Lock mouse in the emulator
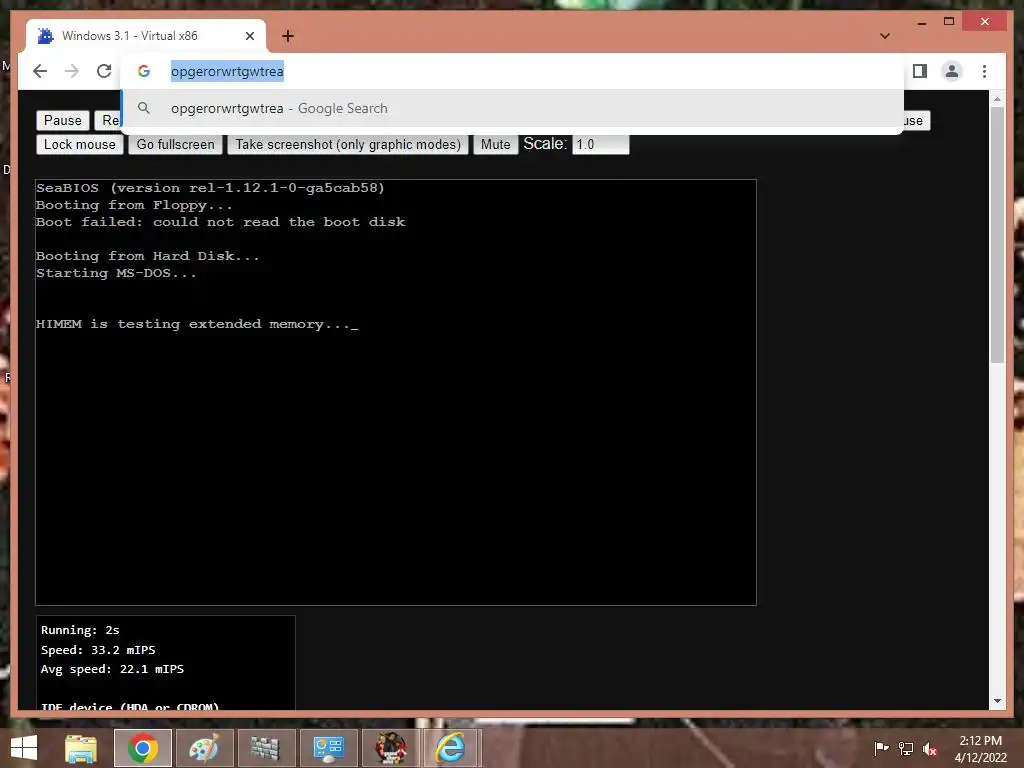The image size is (1024, 768). (x=80, y=144)
